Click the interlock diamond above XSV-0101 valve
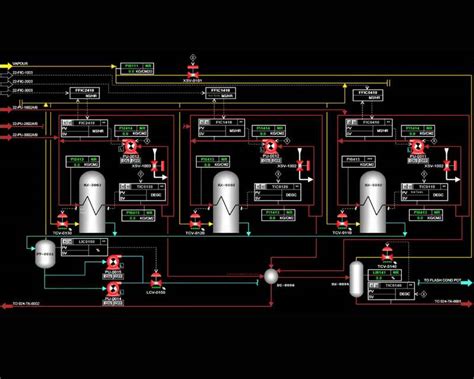 tap(193, 58)
